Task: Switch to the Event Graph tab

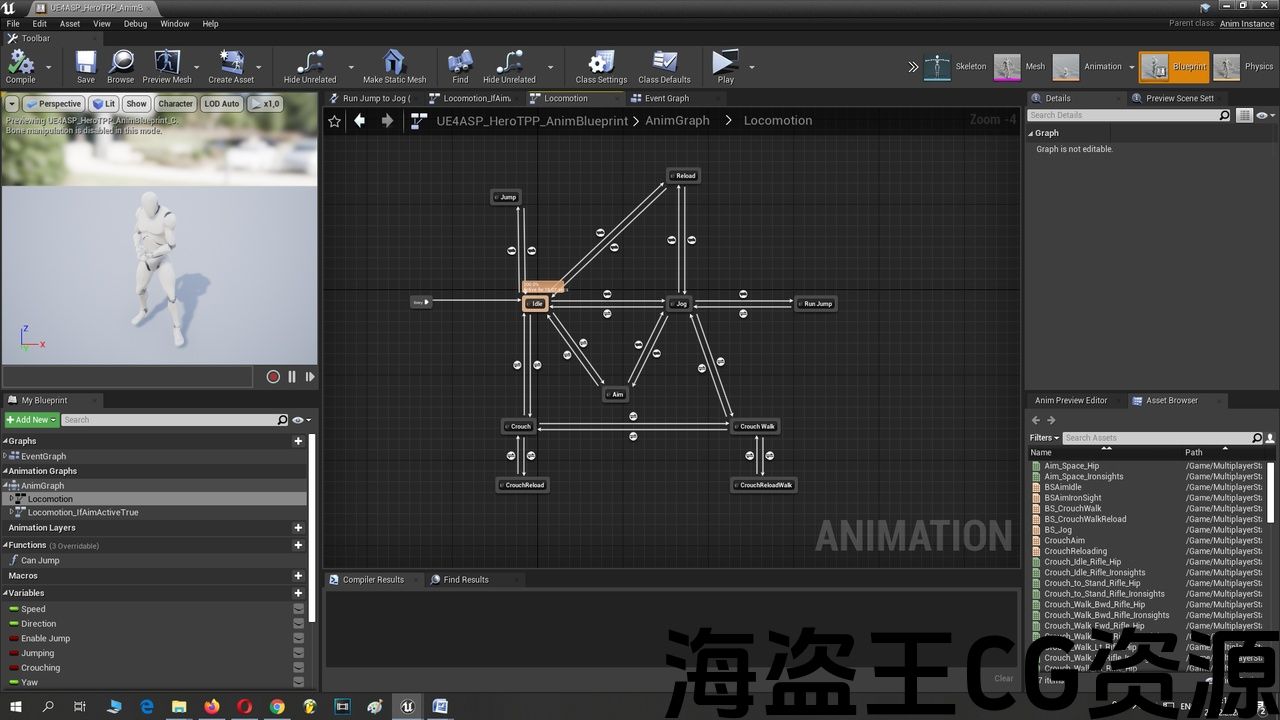Action: (x=666, y=98)
